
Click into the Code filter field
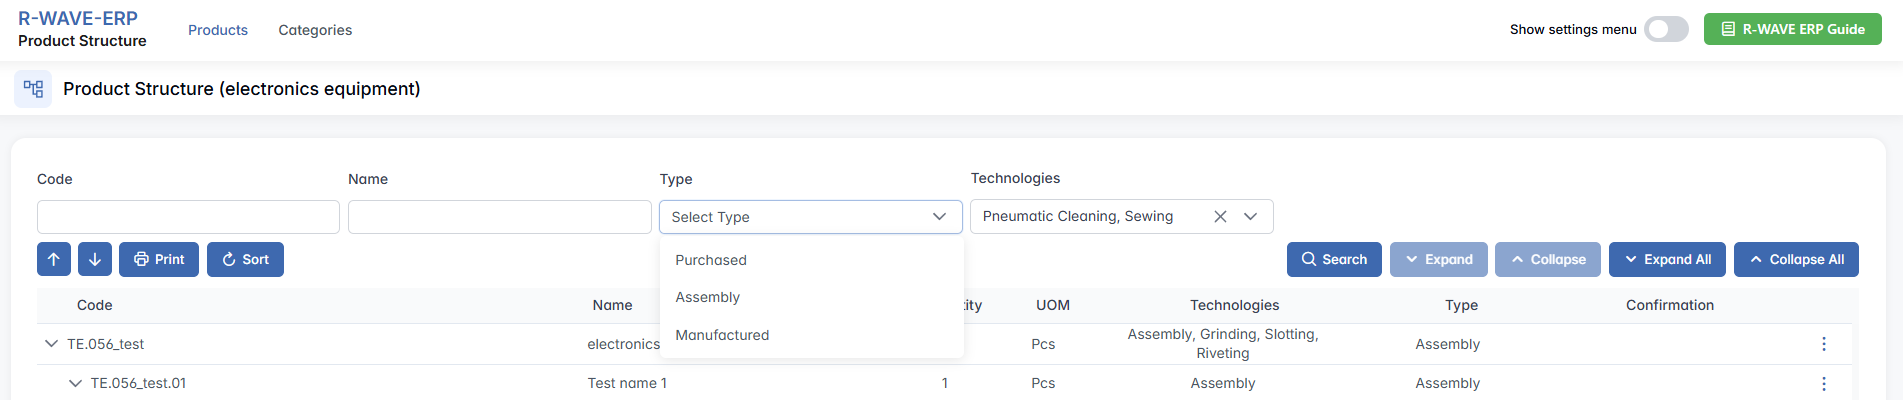coord(188,217)
